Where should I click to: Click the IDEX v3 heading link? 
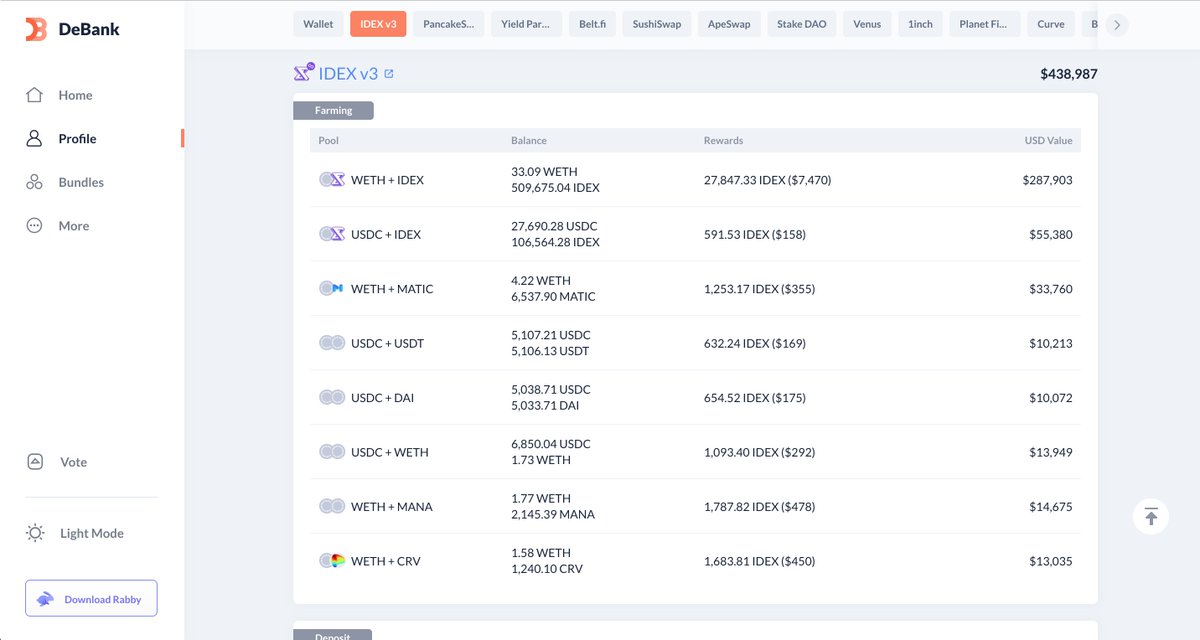(348, 73)
